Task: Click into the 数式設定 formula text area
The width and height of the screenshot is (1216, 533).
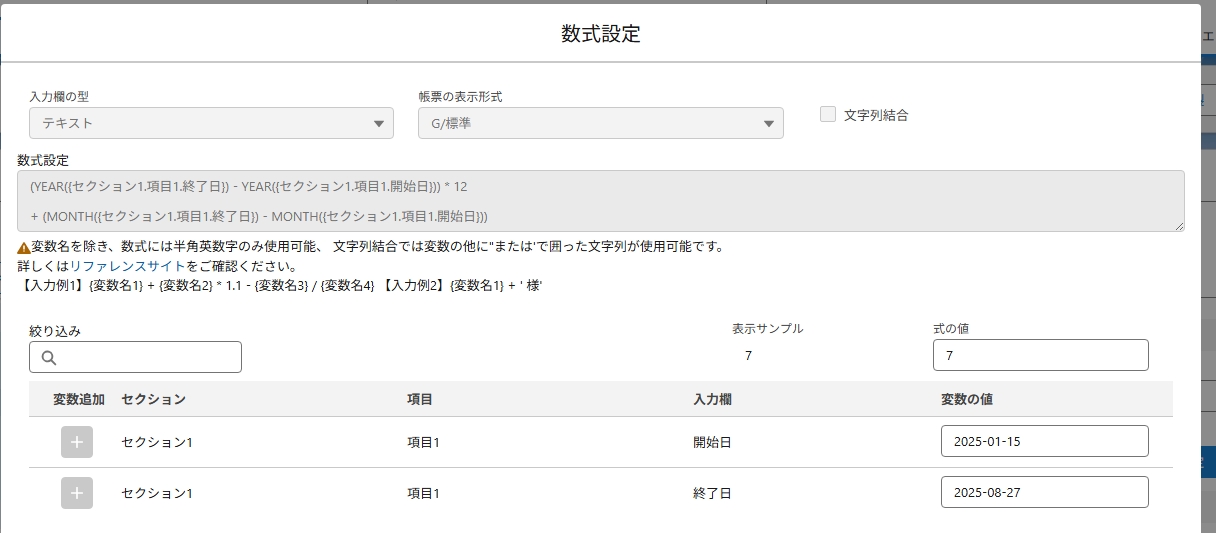Action: coord(600,201)
